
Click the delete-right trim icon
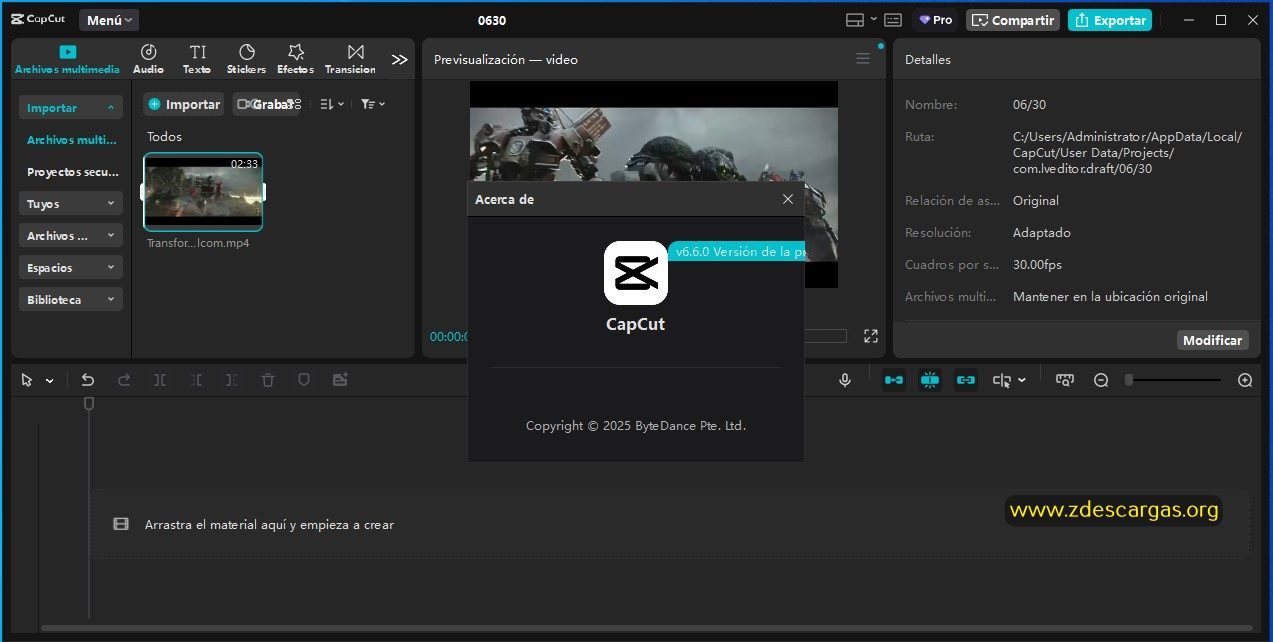click(232, 380)
